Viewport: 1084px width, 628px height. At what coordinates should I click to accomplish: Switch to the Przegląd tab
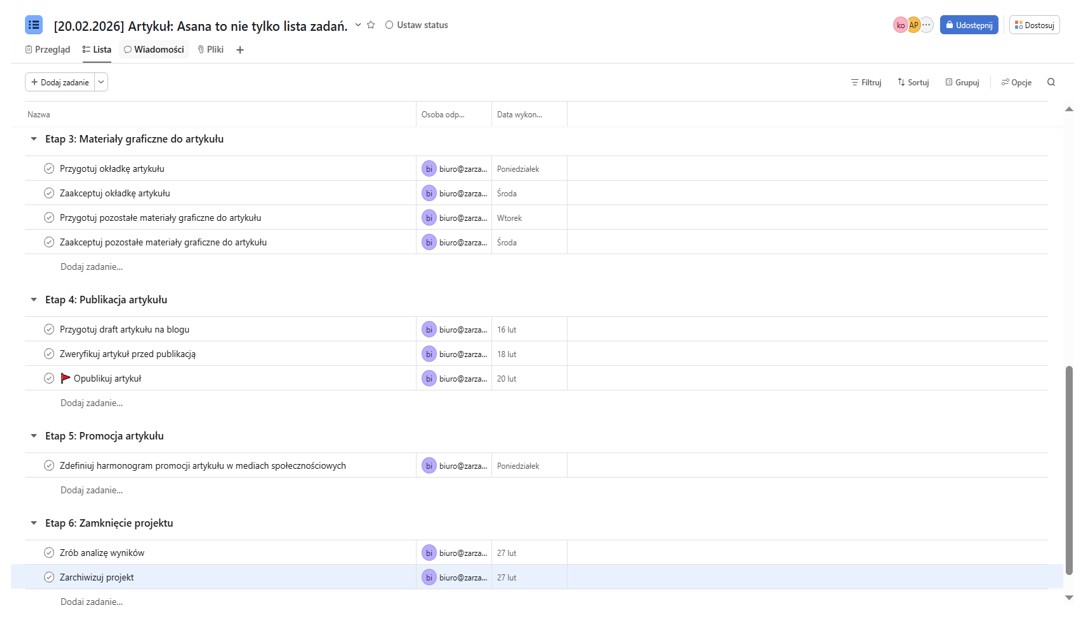(48, 50)
